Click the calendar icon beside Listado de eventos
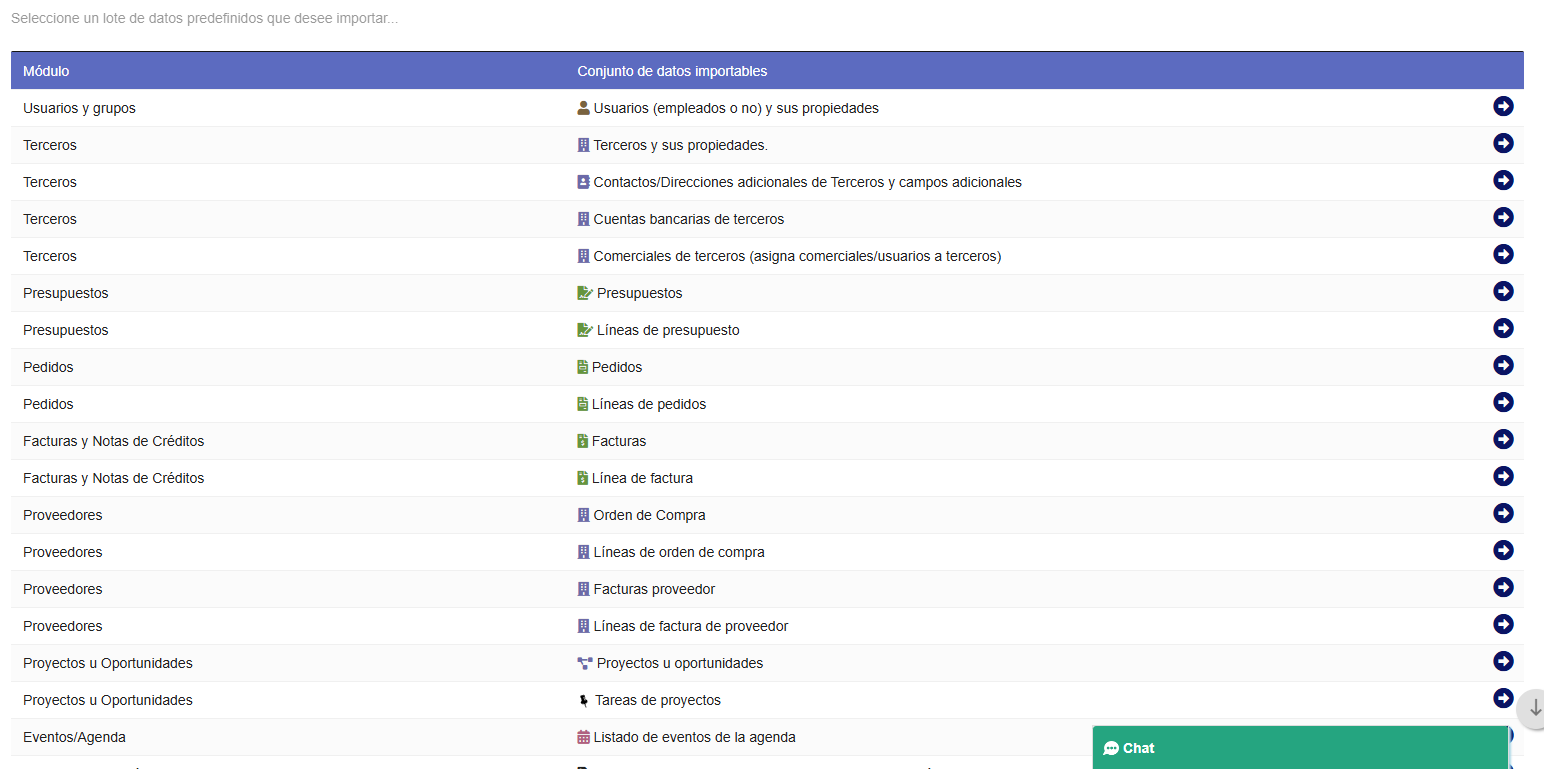 [583, 736]
